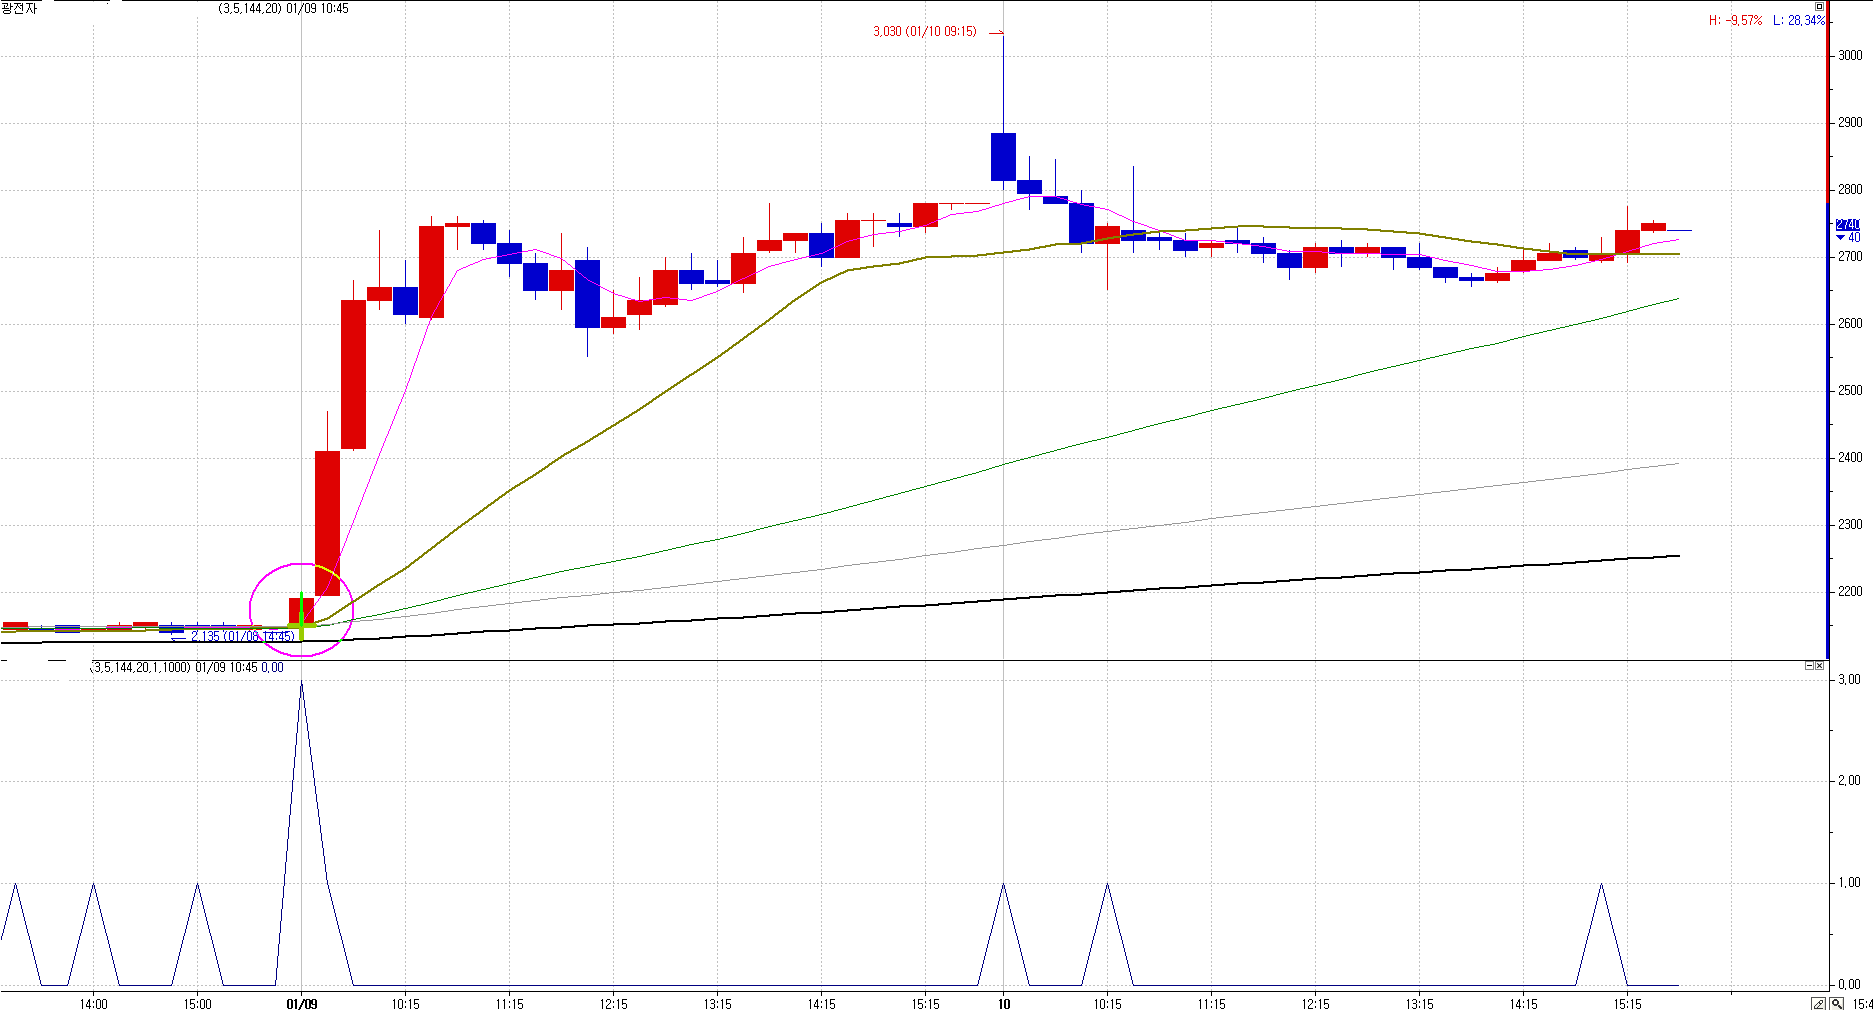Click the current price tag 2740 on axis
The width and height of the screenshot is (1873, 1010).
click(x=1847, y=225)
